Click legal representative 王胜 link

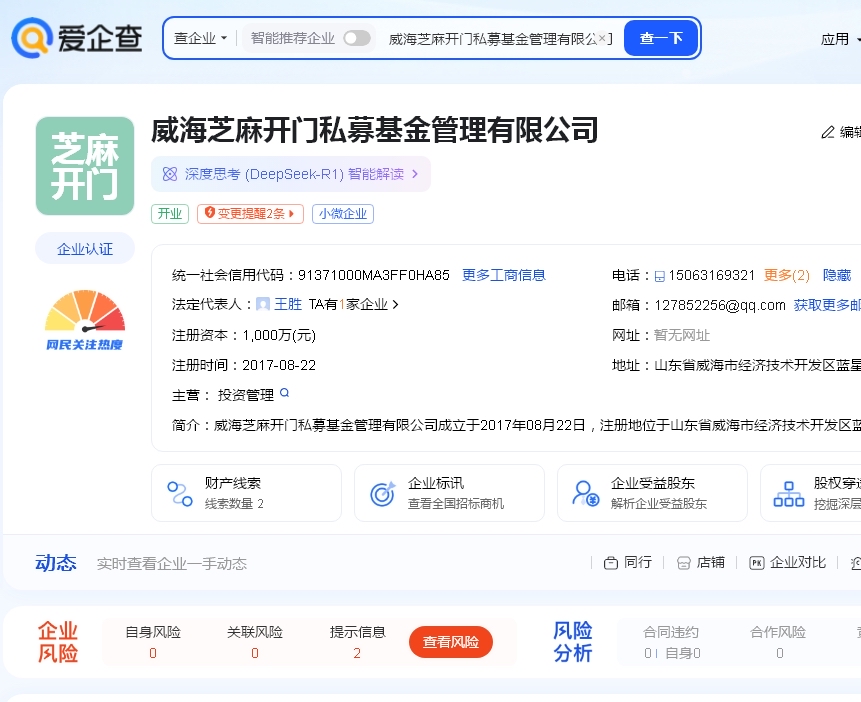[x=288, y=304]
